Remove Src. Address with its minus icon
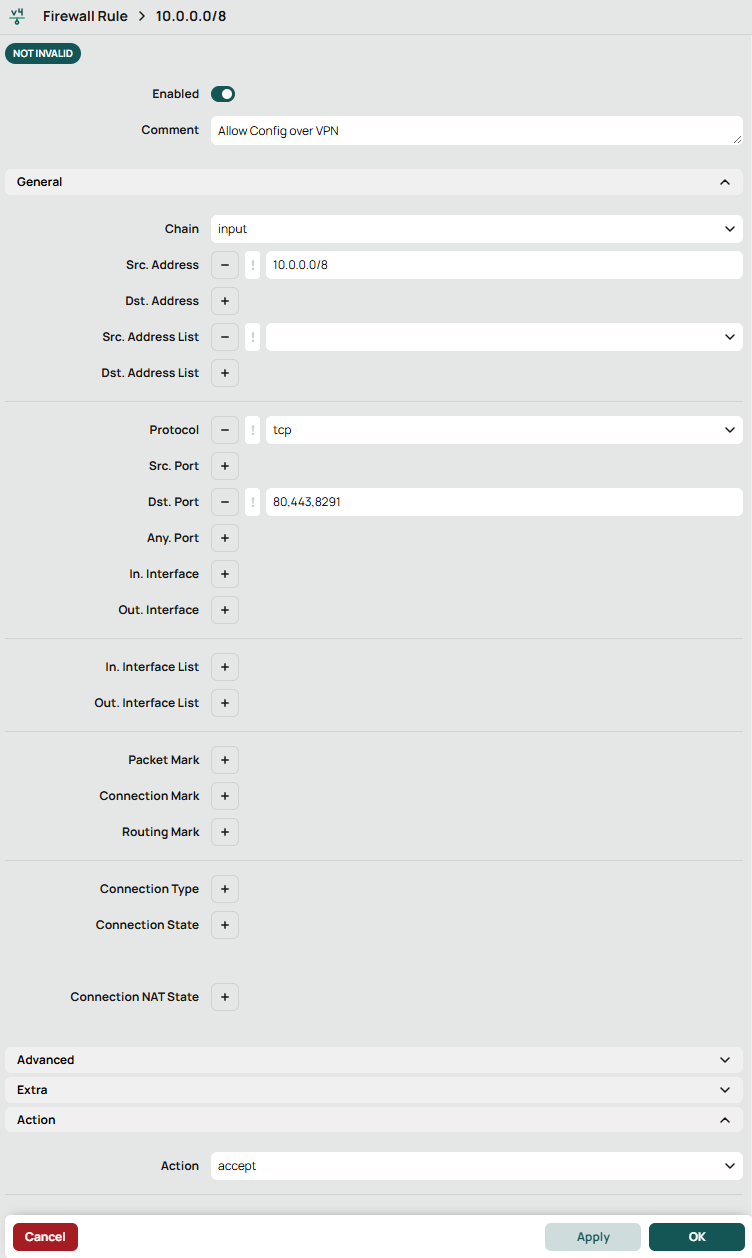This screenshot has height=1258, width=752. (224, 265)
